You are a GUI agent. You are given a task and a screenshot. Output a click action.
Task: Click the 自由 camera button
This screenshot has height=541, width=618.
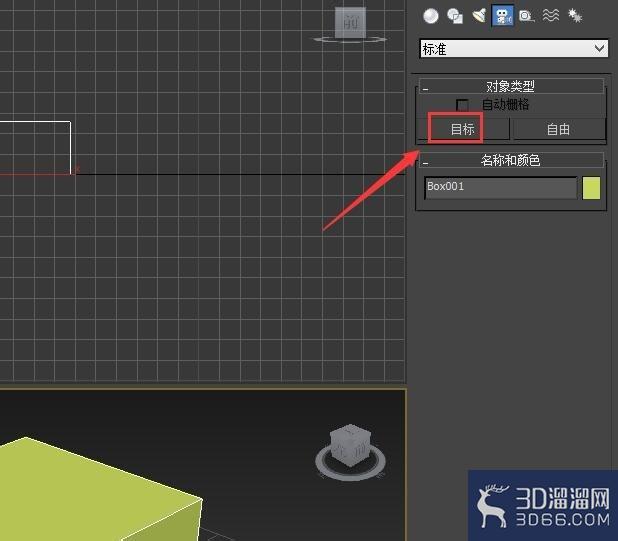coord(558,129)
